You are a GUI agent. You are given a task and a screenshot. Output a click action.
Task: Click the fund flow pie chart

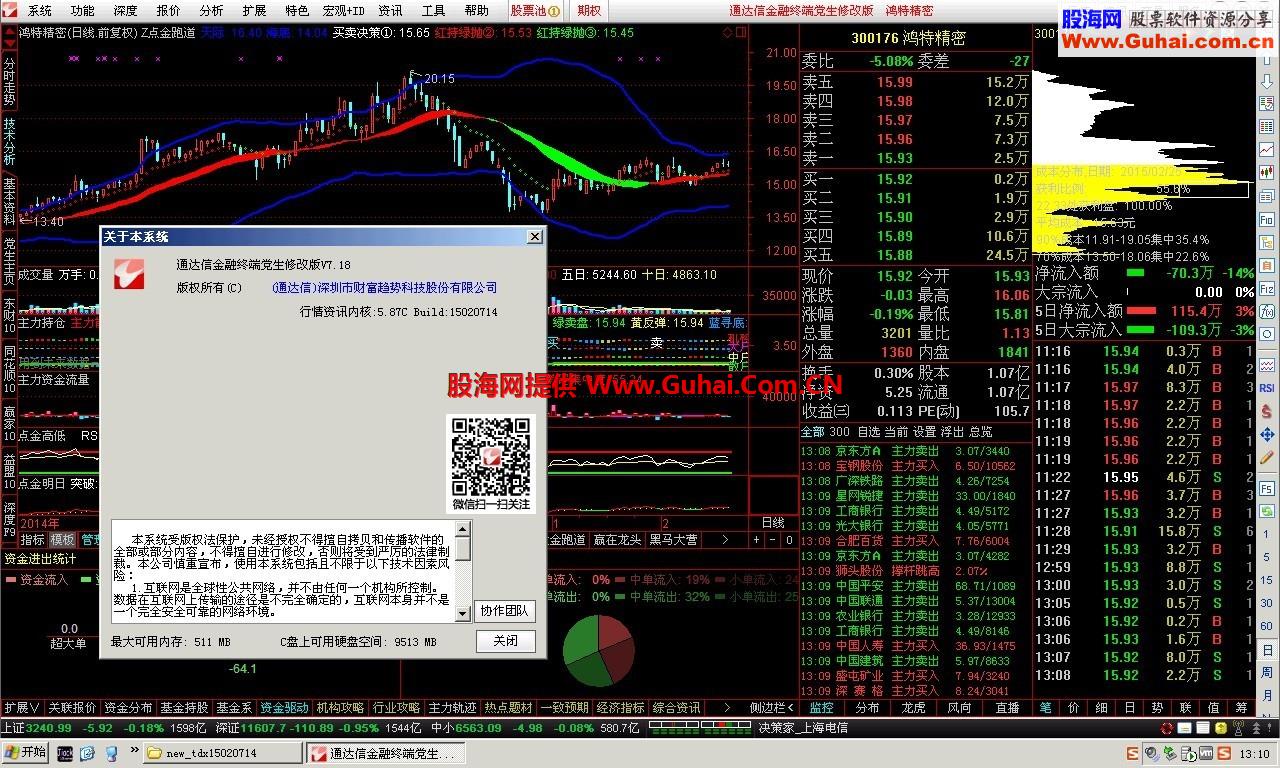click(598, 650)
